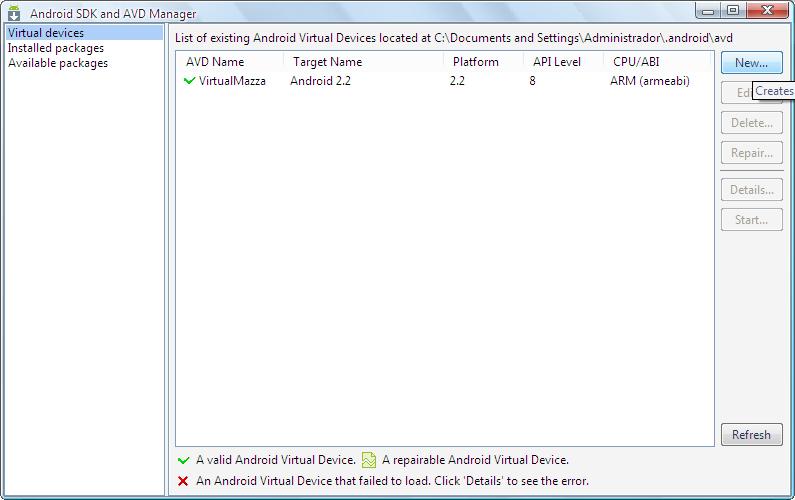This screenshot has width=795, height=500.
Task: Click green checkmark icon beside VirtualMazza
Action: click(190, 81)
